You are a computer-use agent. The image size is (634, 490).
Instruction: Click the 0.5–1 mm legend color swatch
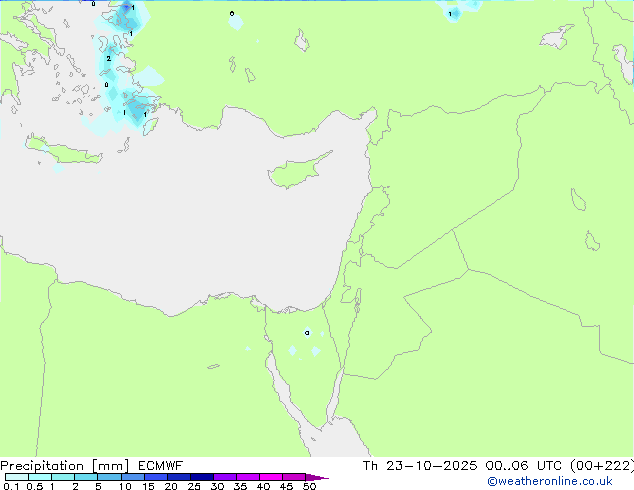40,477
